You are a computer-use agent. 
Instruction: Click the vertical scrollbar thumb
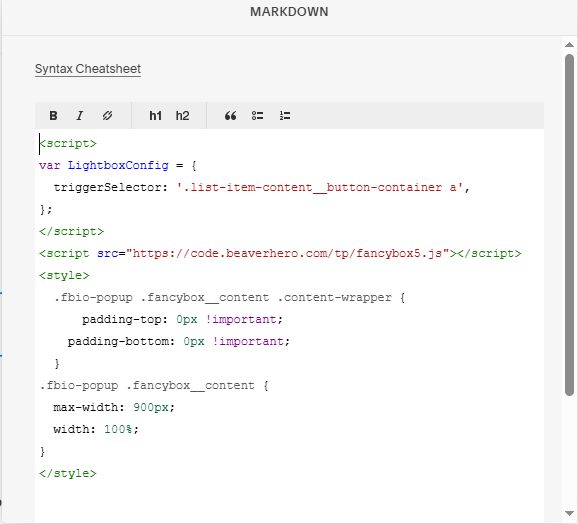[570, 225]
